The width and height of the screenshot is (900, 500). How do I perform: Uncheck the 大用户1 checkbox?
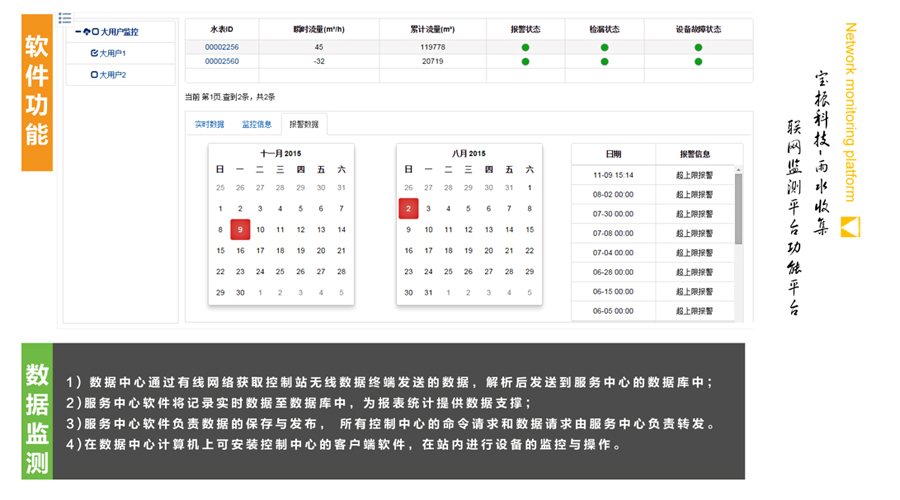click(x=94, y=53)
